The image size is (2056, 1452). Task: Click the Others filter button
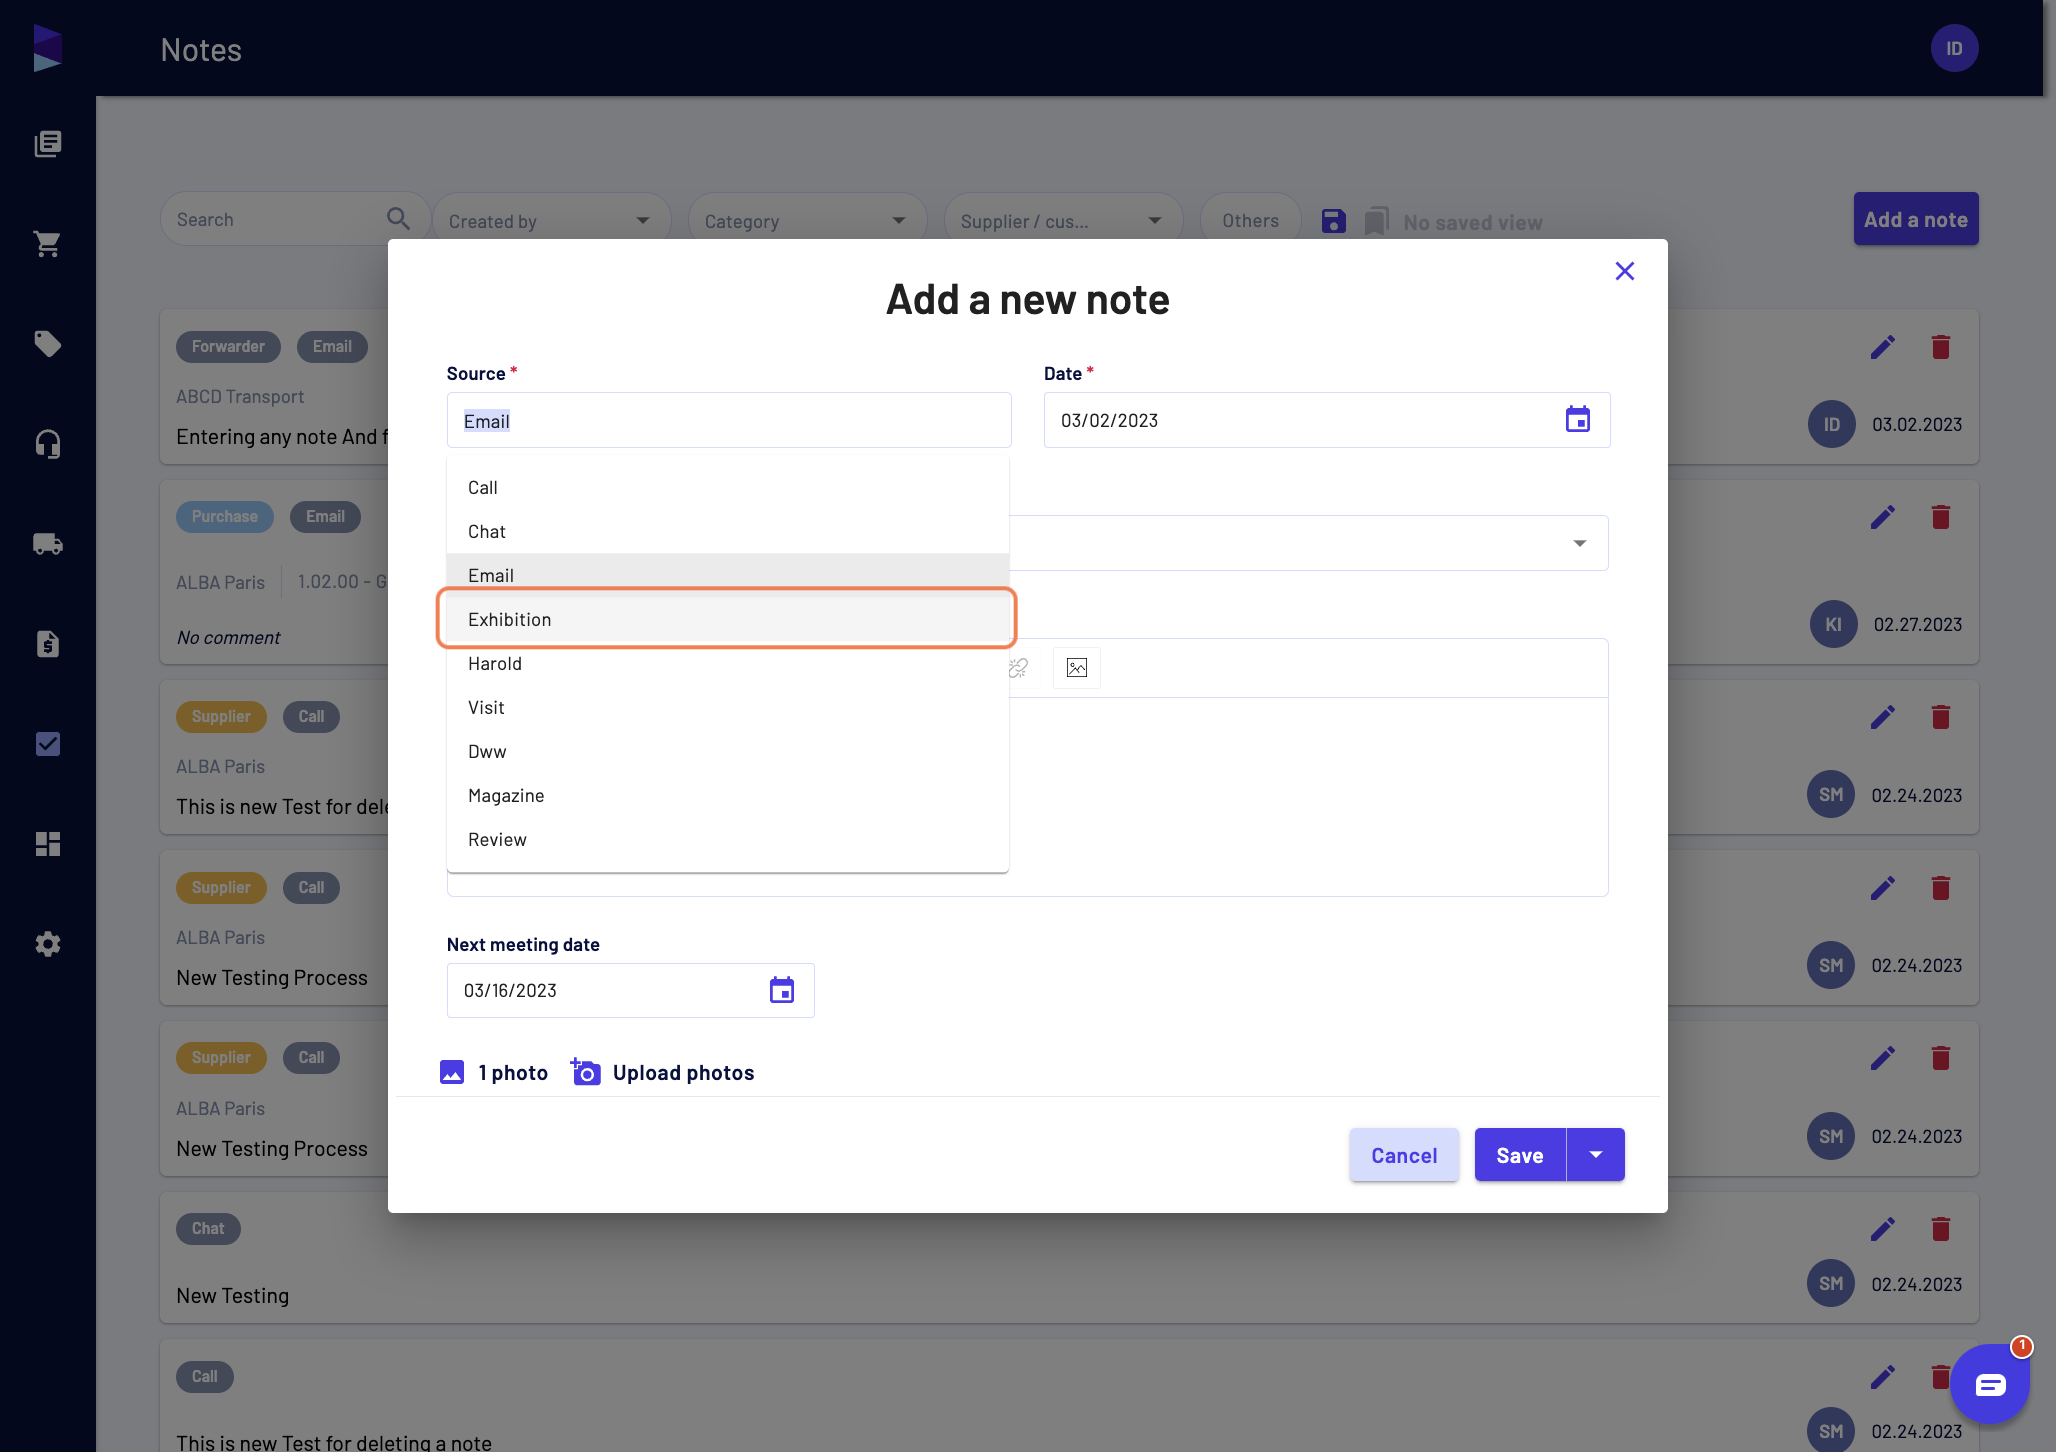1250,221
